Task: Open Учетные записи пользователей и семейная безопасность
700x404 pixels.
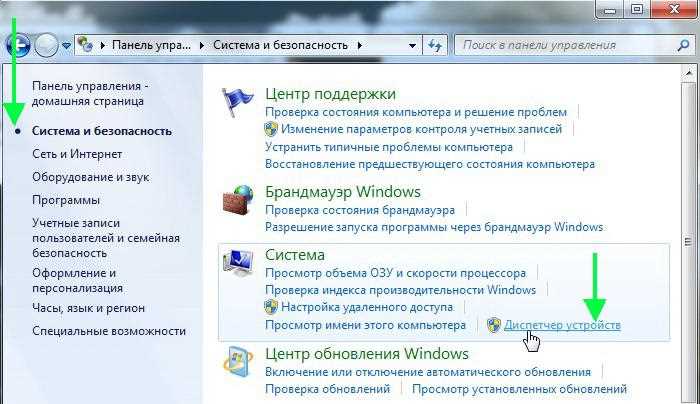Action: click(x=106, y=238)
